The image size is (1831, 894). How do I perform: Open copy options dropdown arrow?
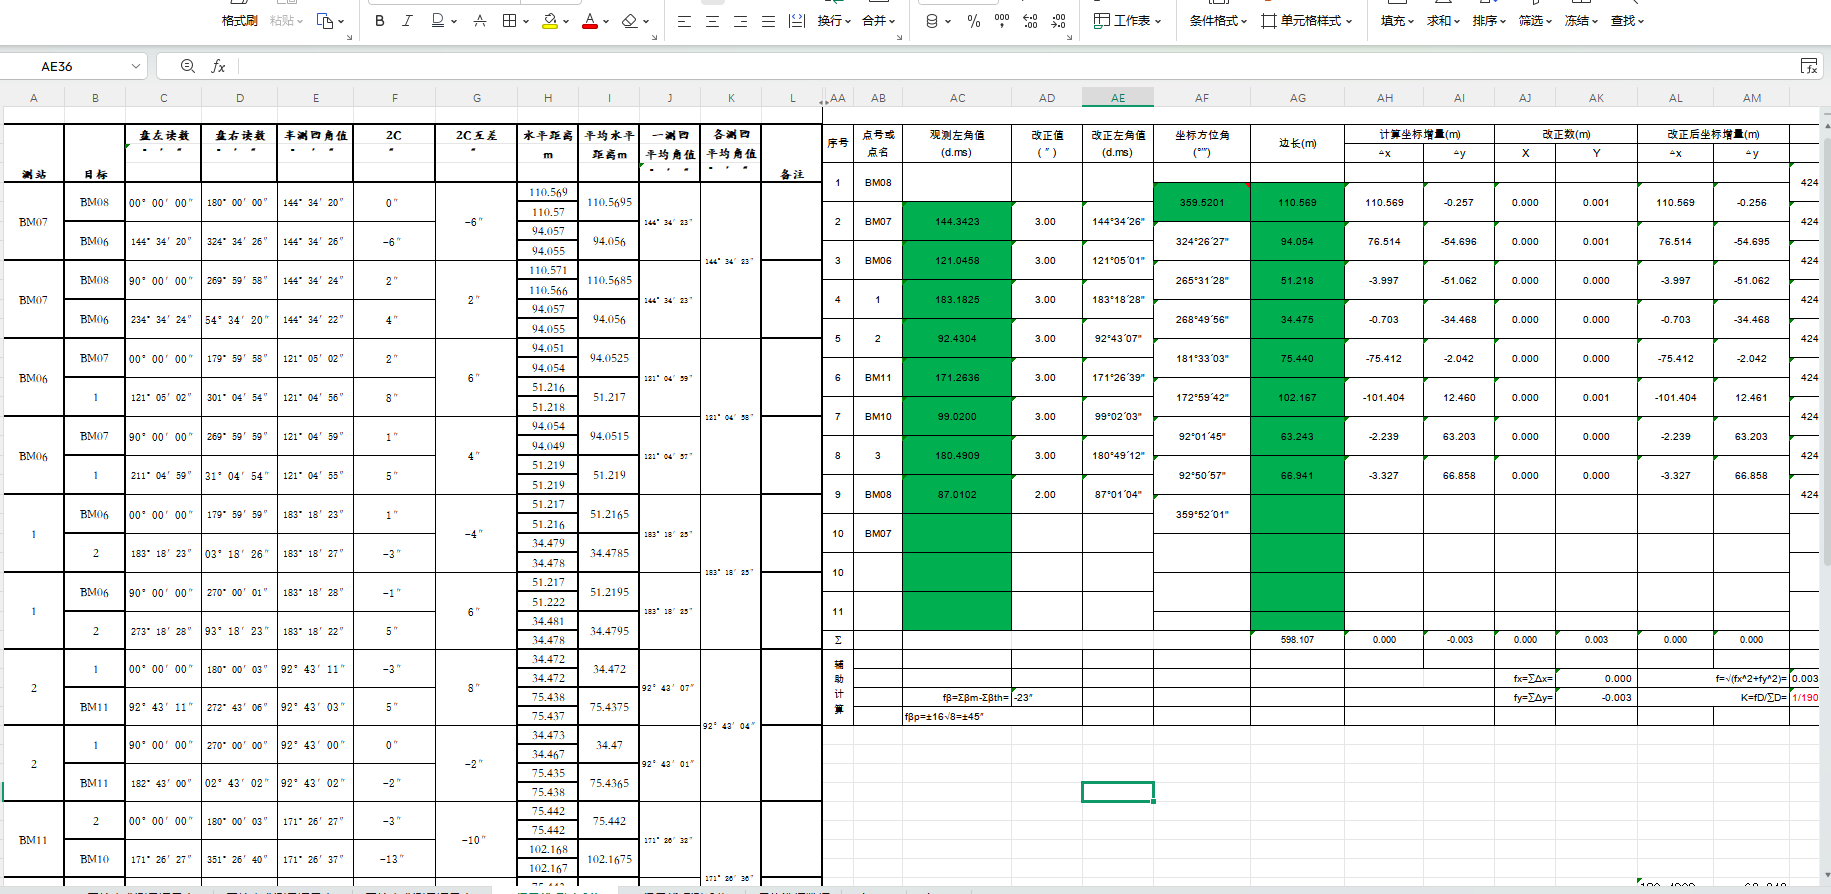[x=341, y=21]
